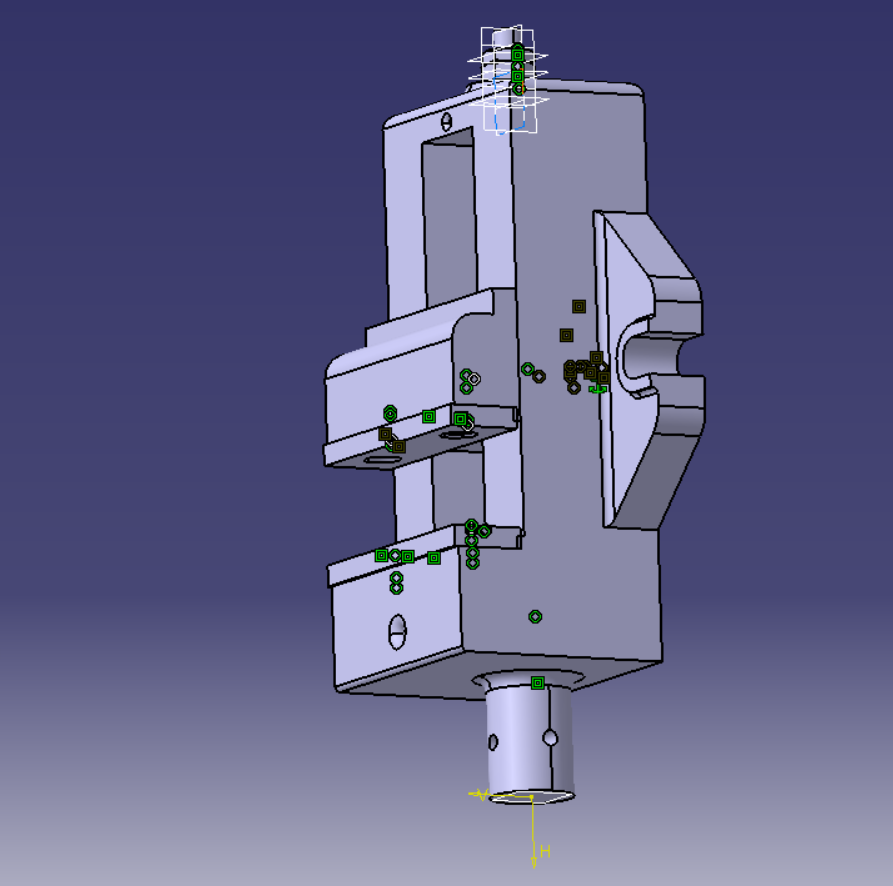Click the lone green coincidence constraint on lower body face
The height and width of the screenshot is (886, 893).
[x=535, y=617]
